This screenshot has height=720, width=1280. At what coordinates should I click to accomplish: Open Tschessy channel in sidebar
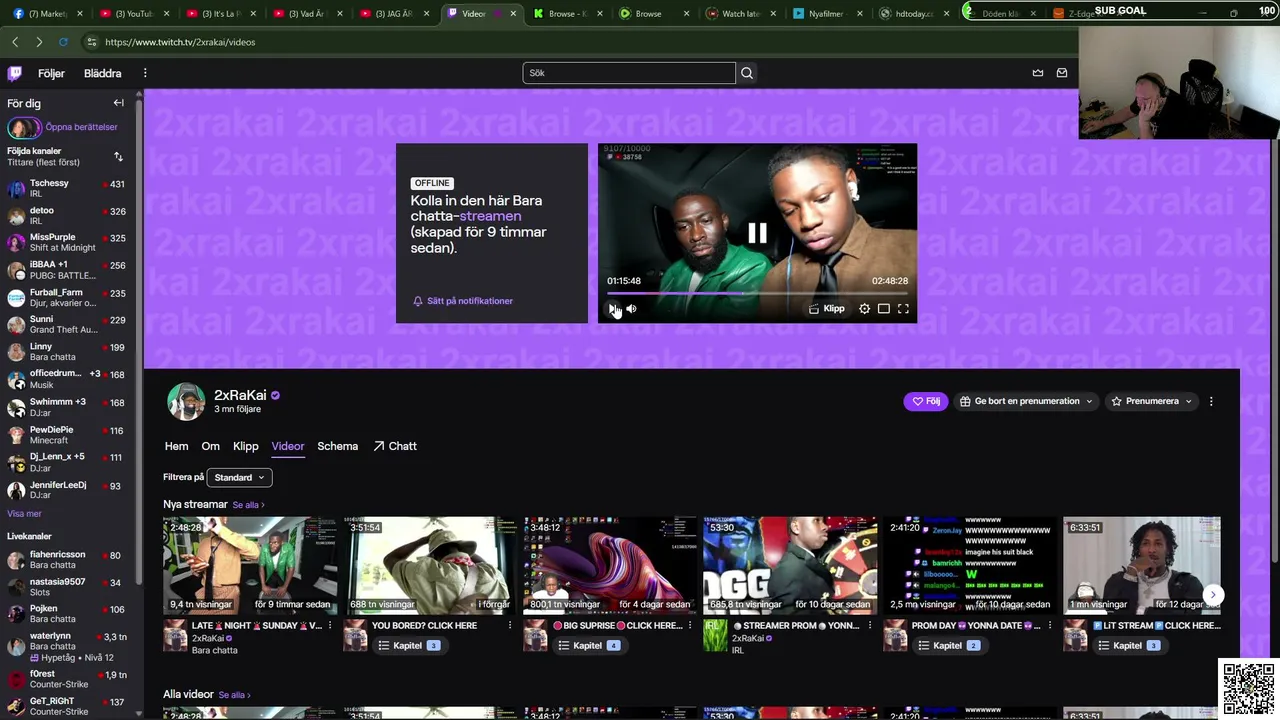66,188
